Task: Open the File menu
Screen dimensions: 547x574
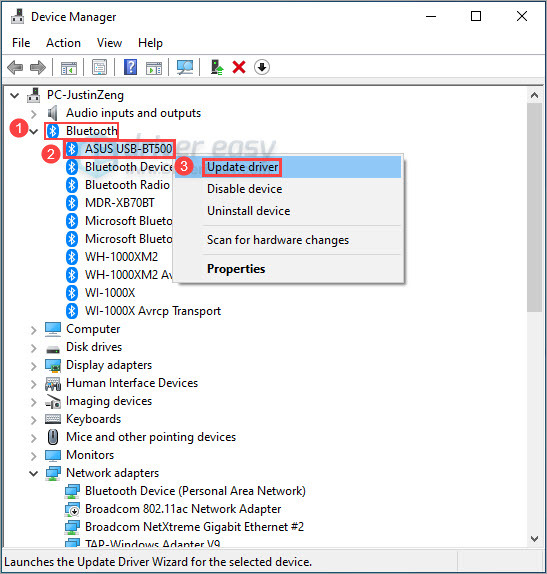Action: 21,43
